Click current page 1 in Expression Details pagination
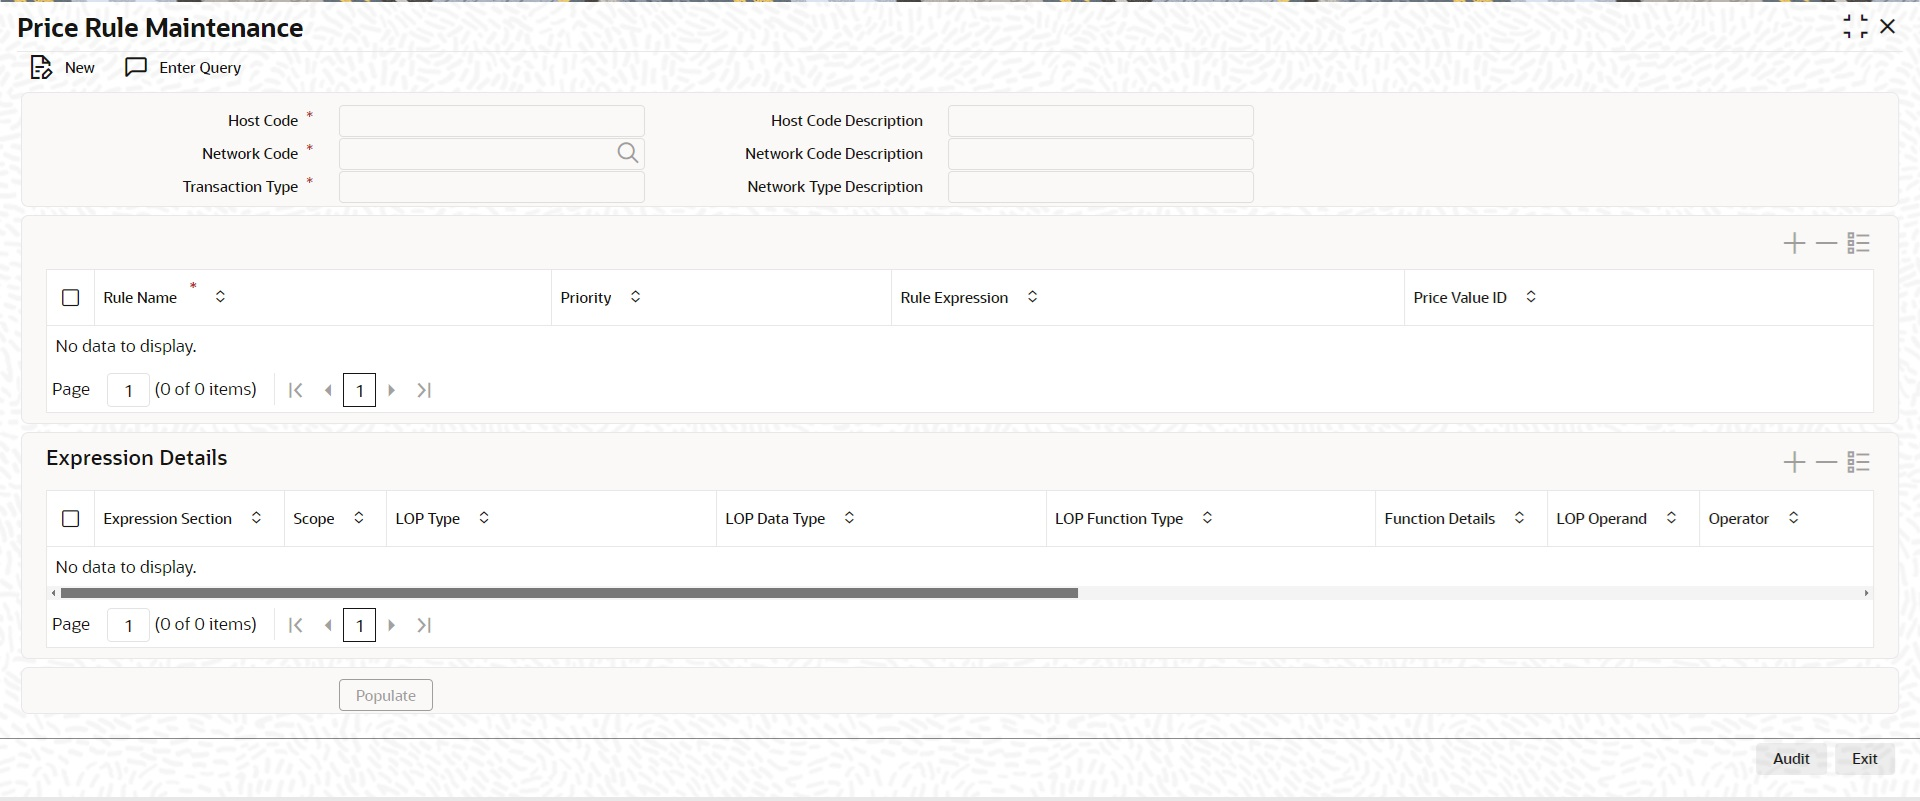Viewport: 1920px width, 801px height. [359, 625]
